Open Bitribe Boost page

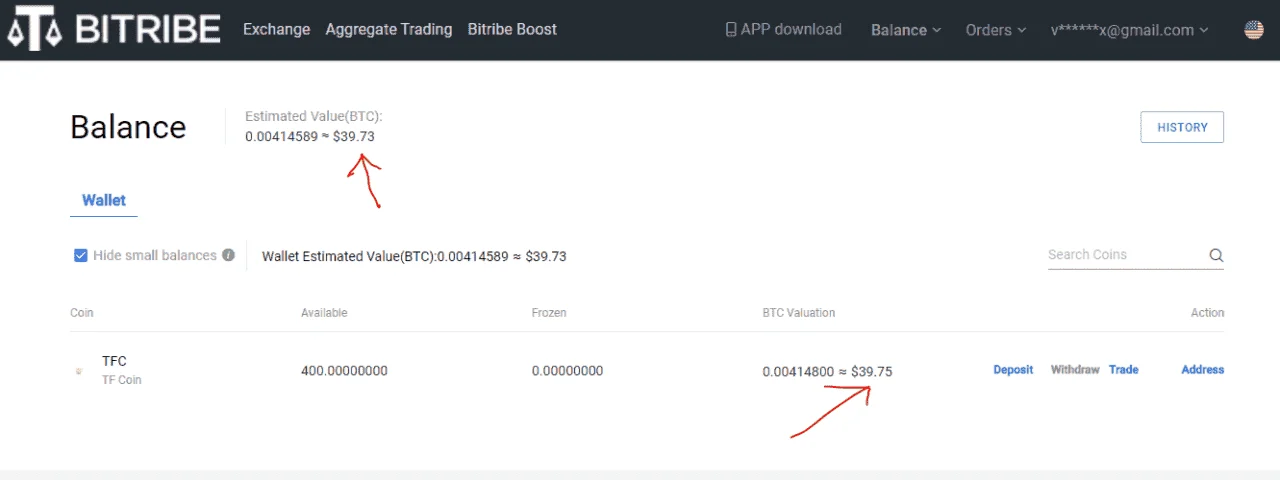click(512, 30)
